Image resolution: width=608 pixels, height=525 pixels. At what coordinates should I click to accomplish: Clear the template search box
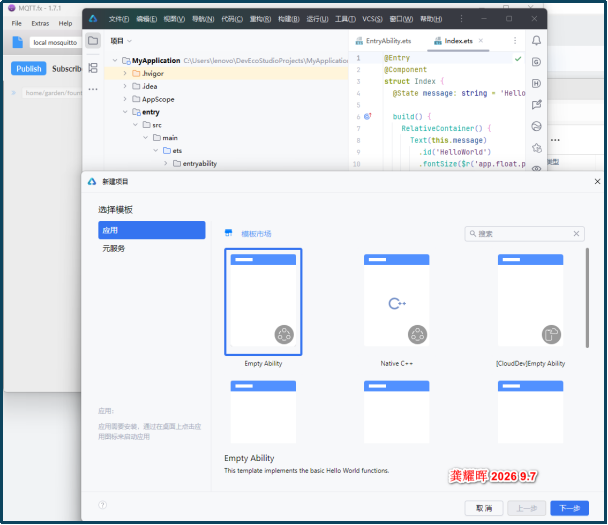coord(576,233)
